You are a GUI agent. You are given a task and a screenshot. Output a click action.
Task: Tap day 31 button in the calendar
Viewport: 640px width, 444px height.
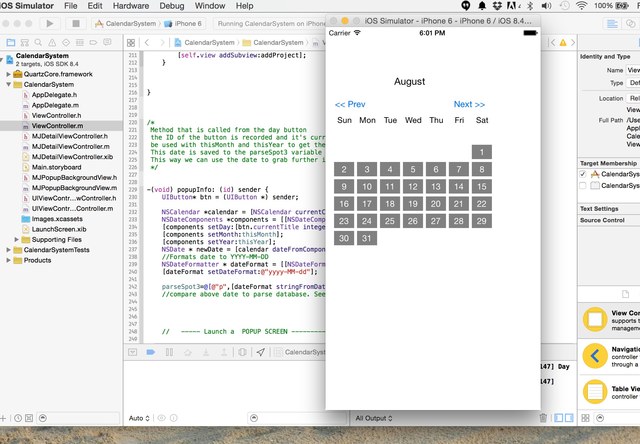pyautogui.click(x=367, y=238)
